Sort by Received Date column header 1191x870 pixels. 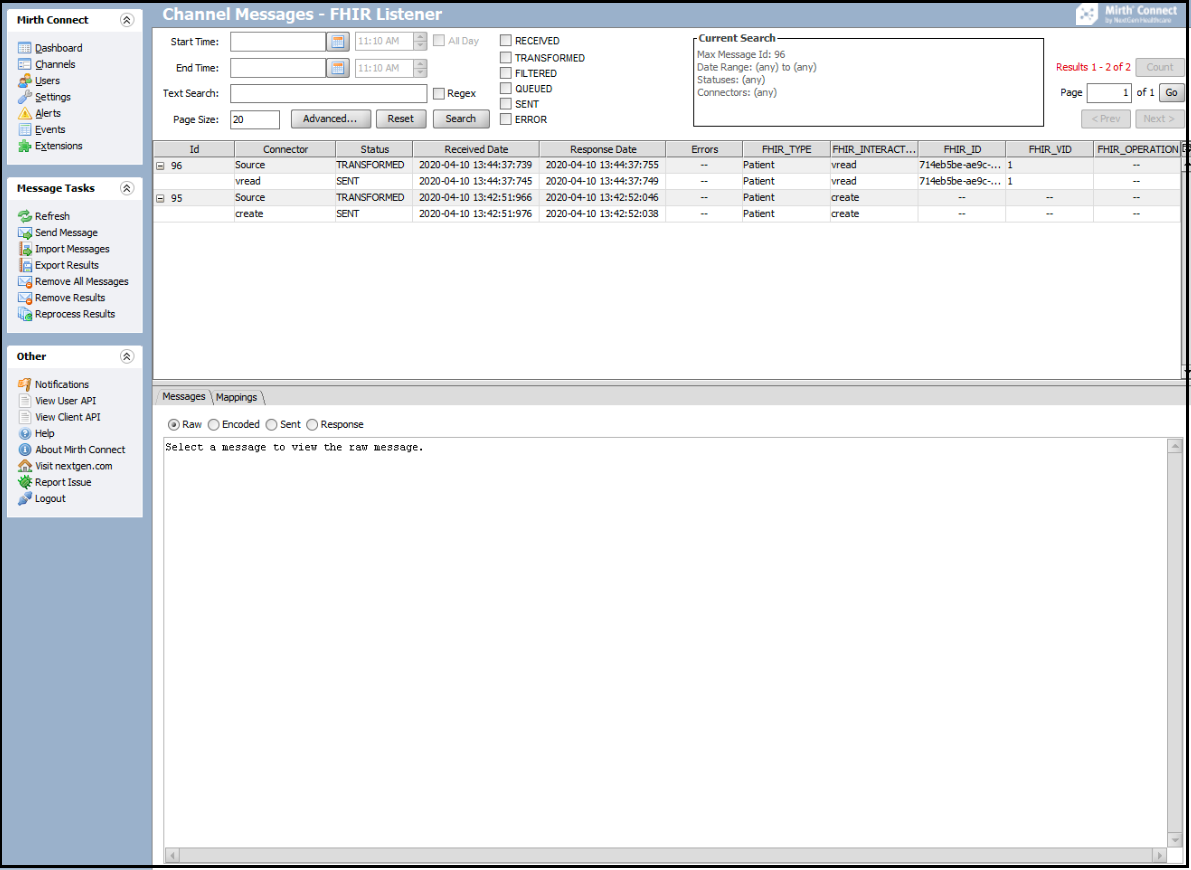click(x=476, y=150)
